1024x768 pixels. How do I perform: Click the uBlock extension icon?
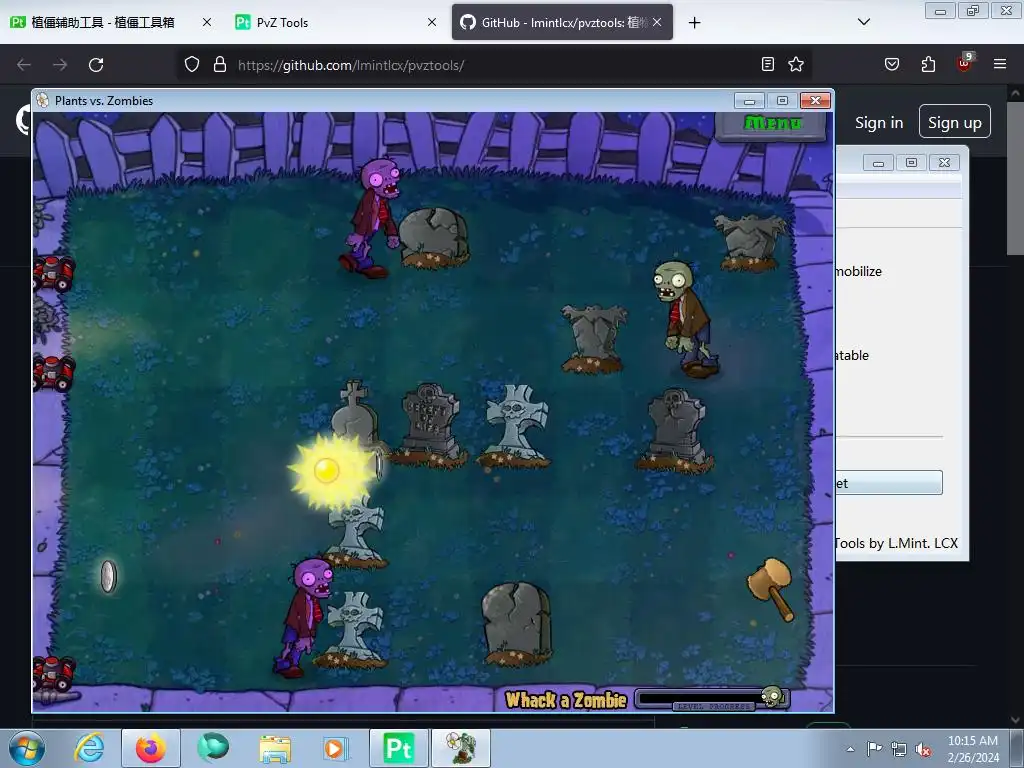965,63
